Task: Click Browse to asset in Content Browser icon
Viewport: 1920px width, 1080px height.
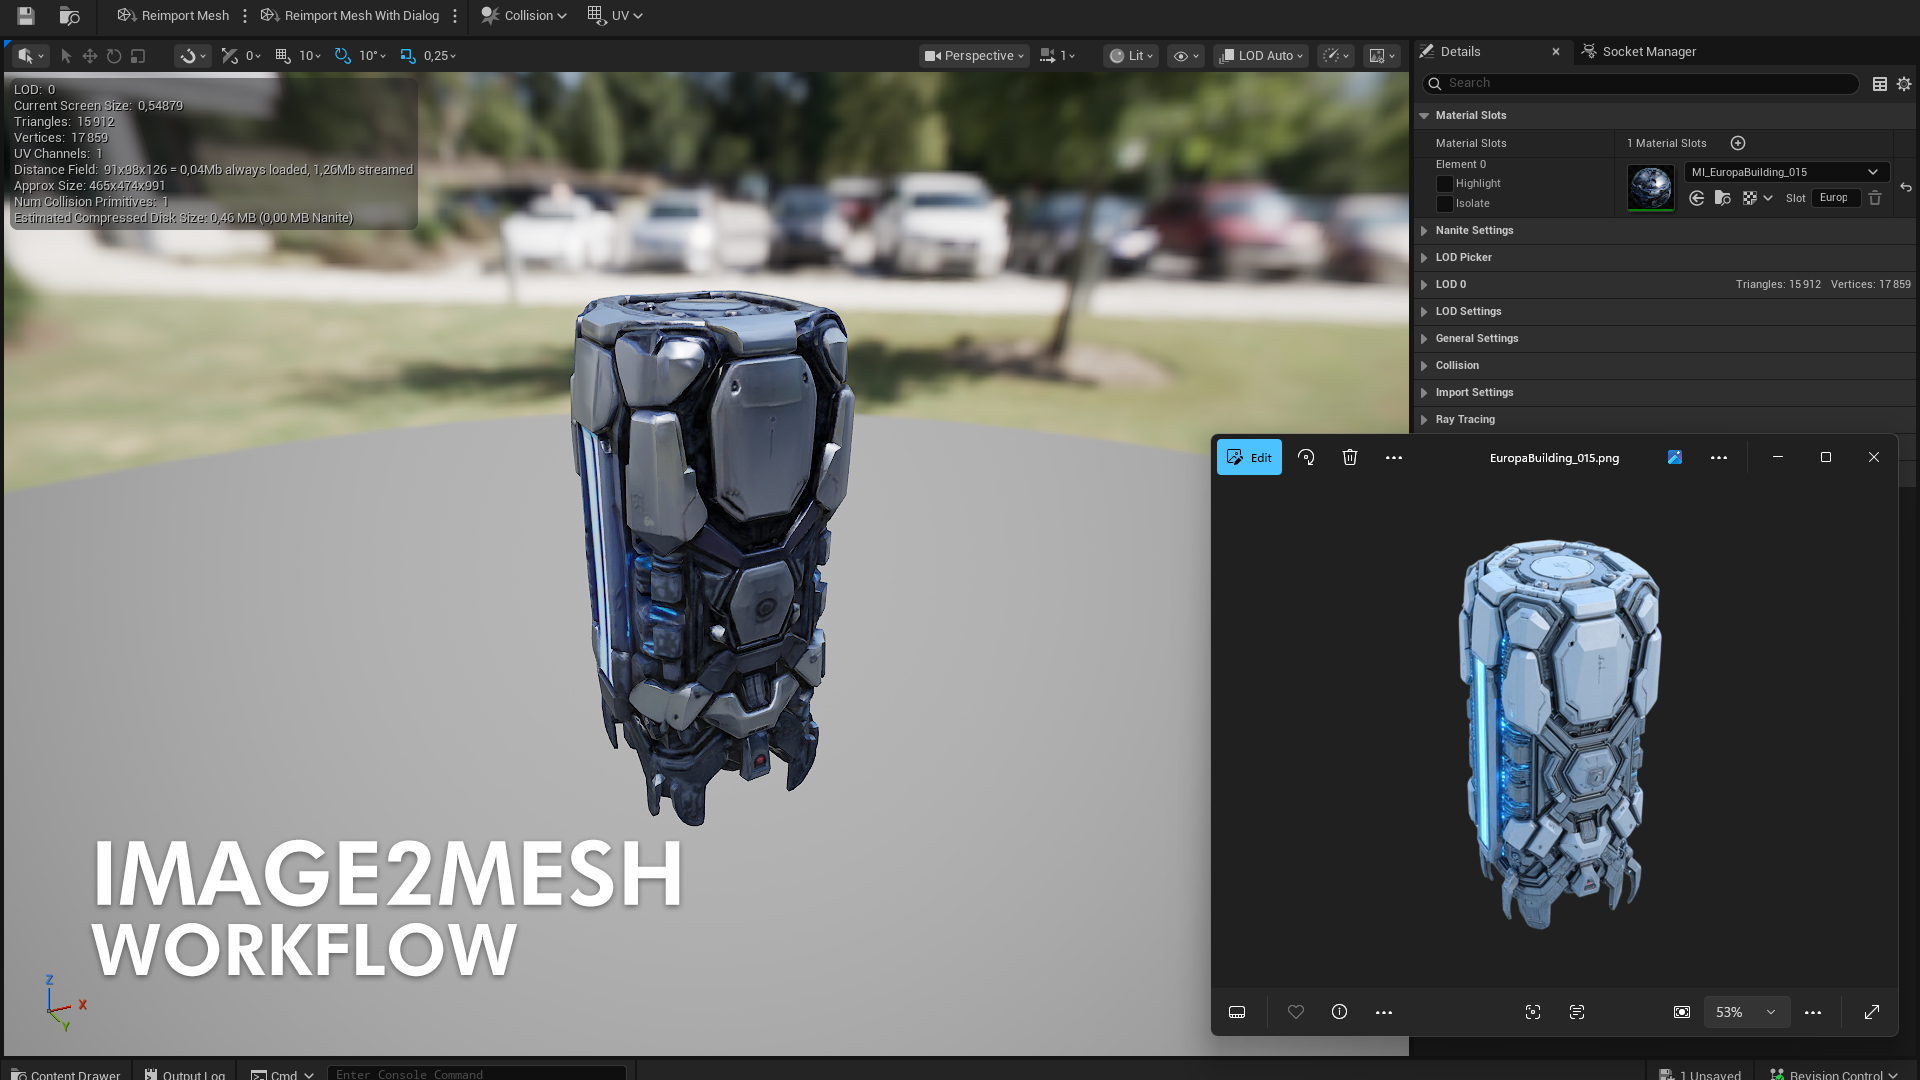Action: click(69, 15)
